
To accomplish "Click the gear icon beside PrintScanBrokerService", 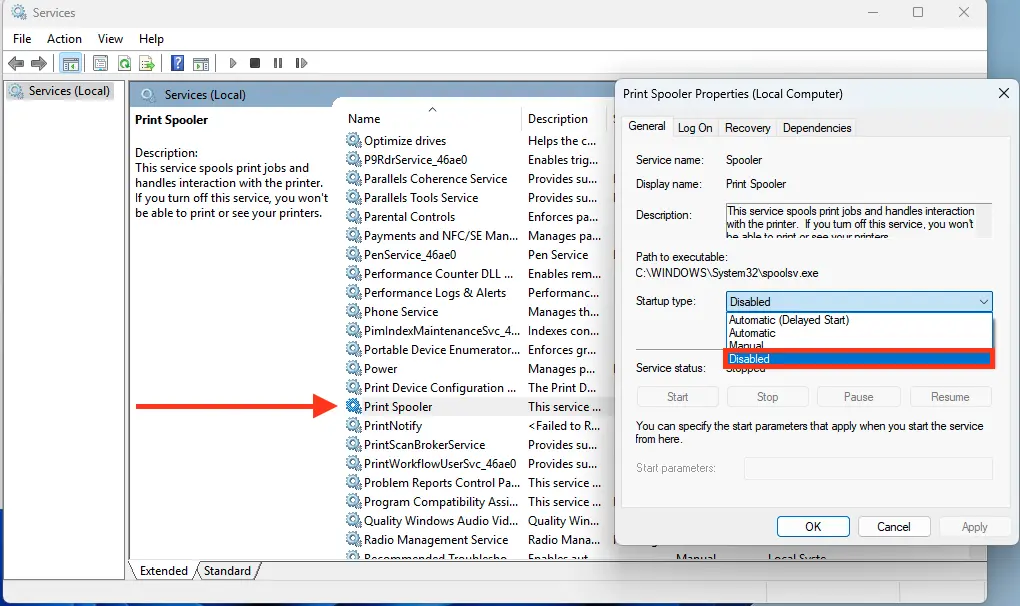I will coord(353,445).
